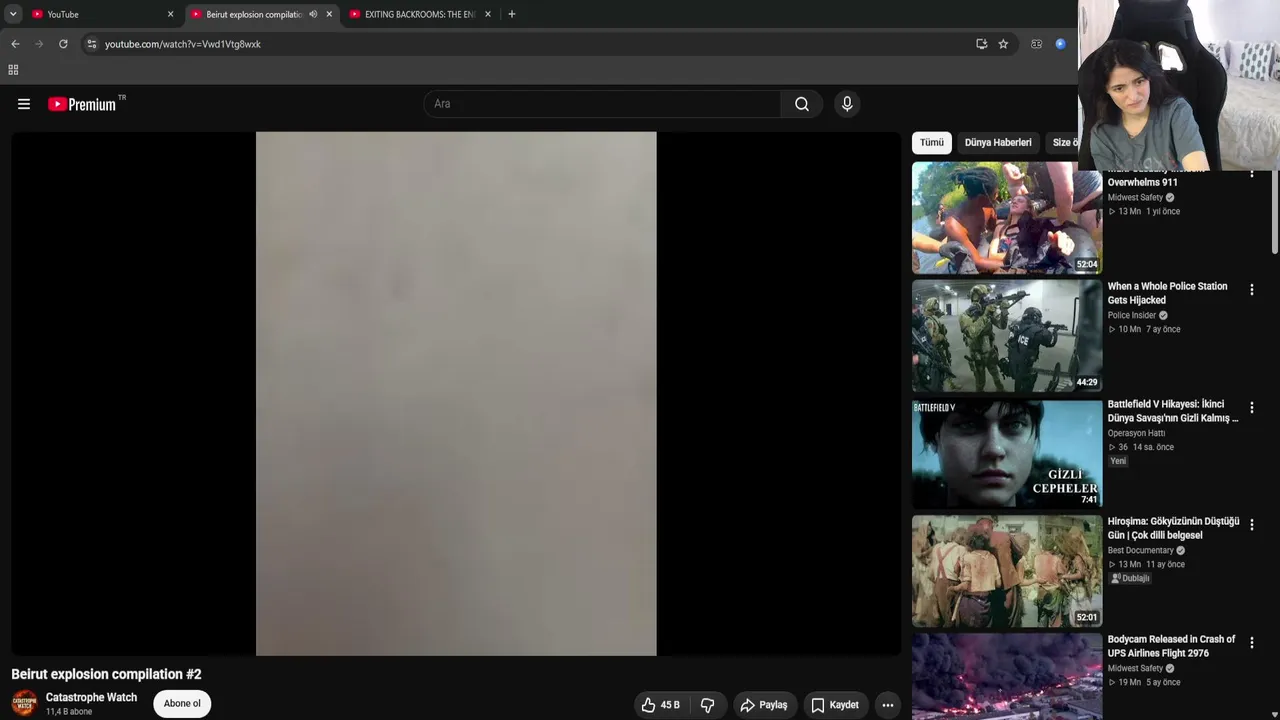
Task: Go forward in browser history
Action: pos(39,44)
